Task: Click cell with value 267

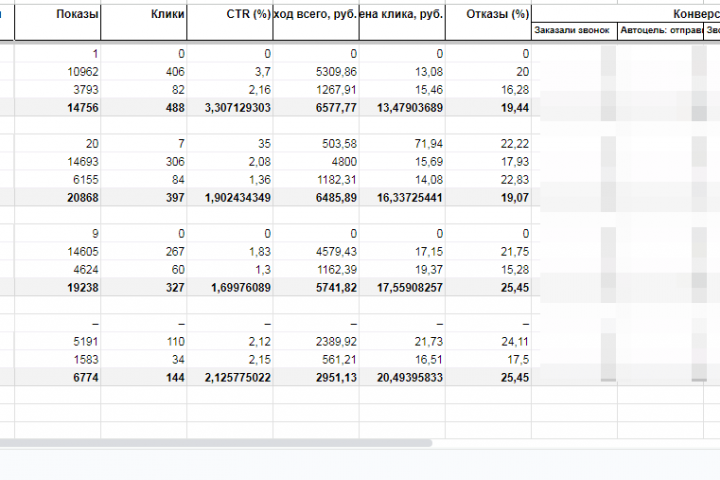Action: tap(144, 252)
